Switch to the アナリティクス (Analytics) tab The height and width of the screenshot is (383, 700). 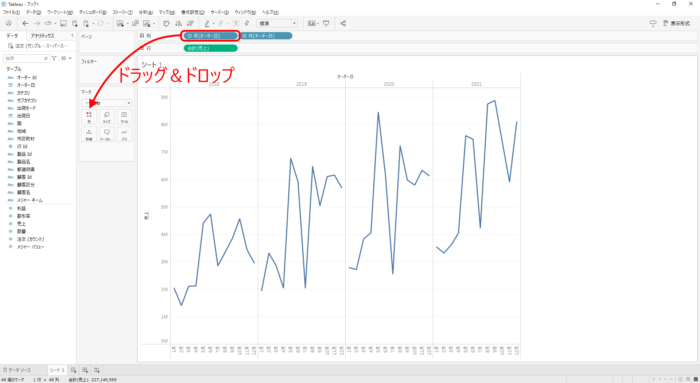point(43,36)
